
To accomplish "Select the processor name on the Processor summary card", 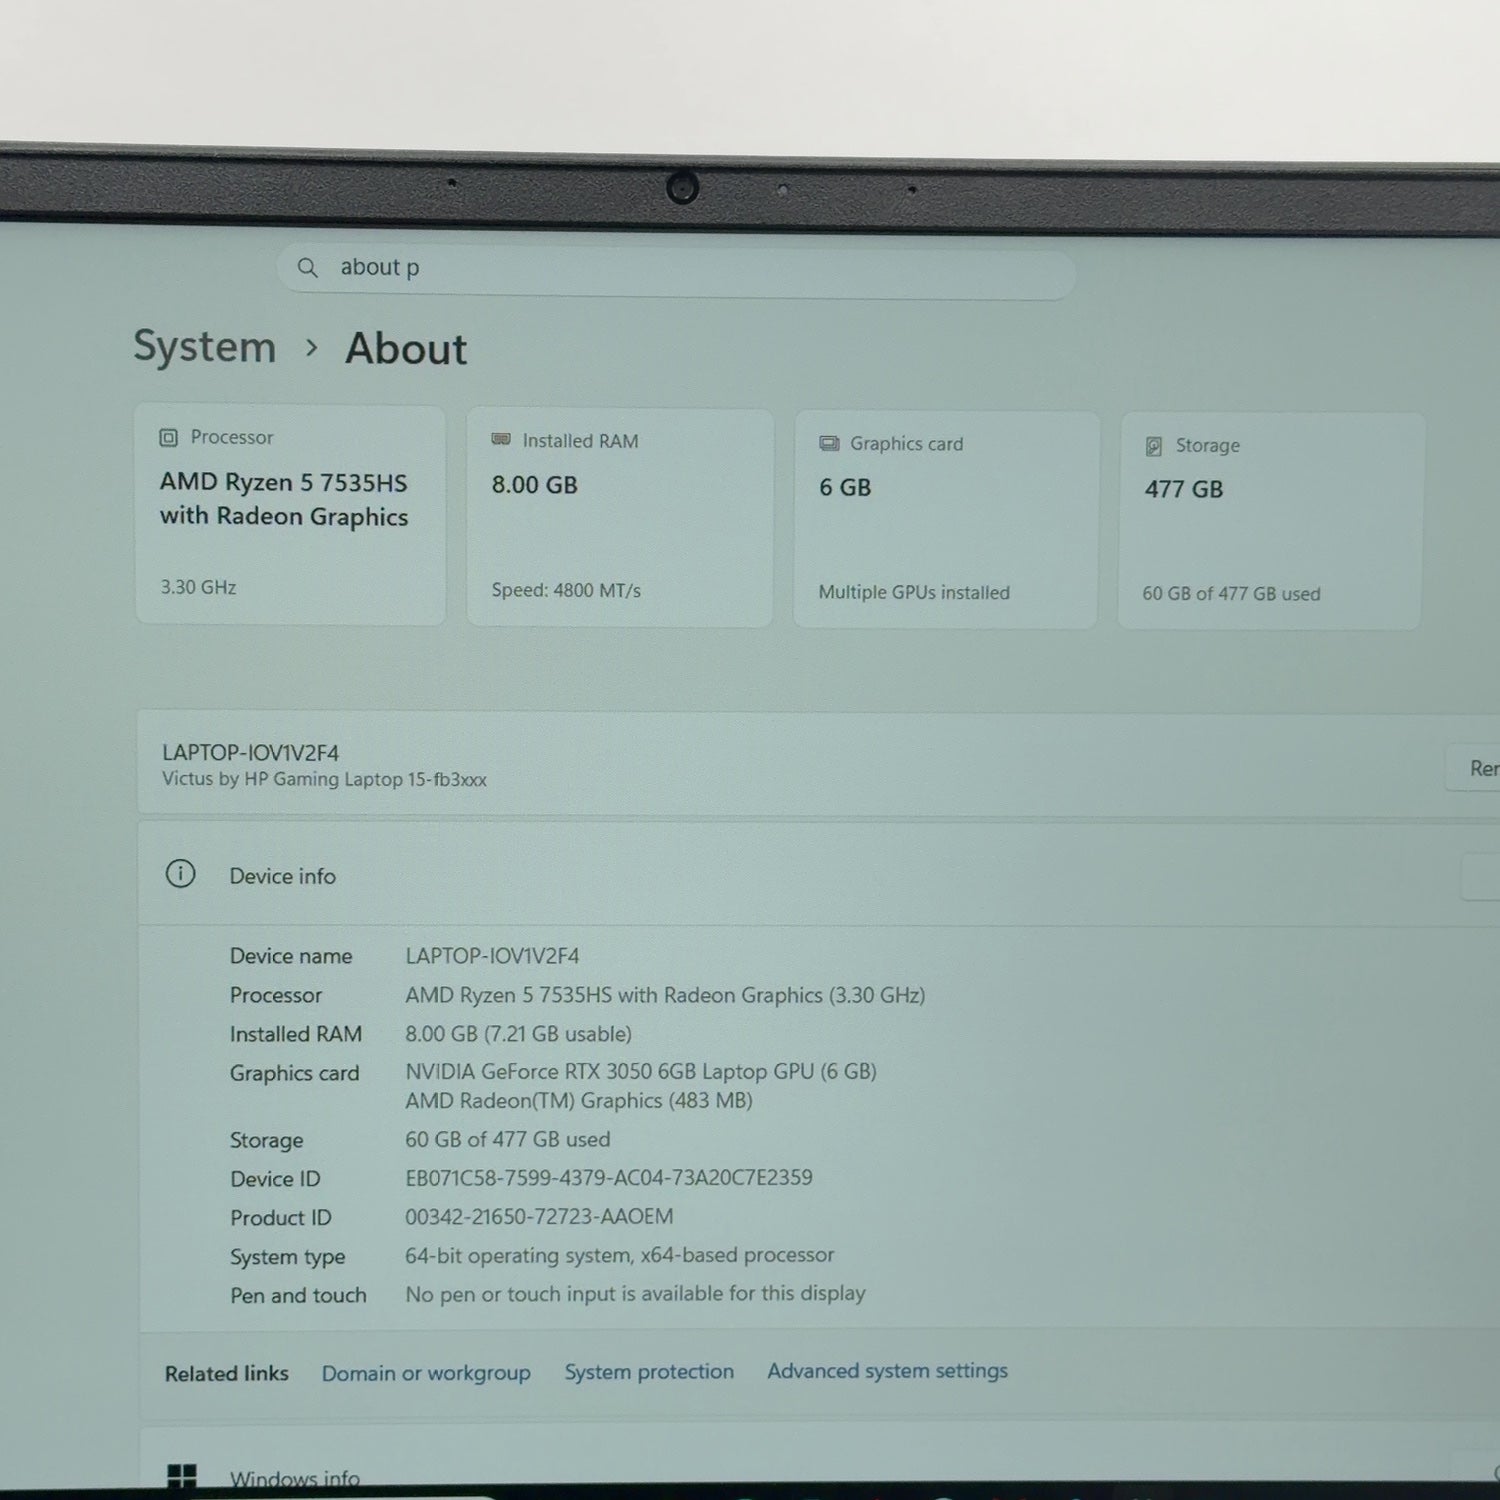I will point(284,499).
